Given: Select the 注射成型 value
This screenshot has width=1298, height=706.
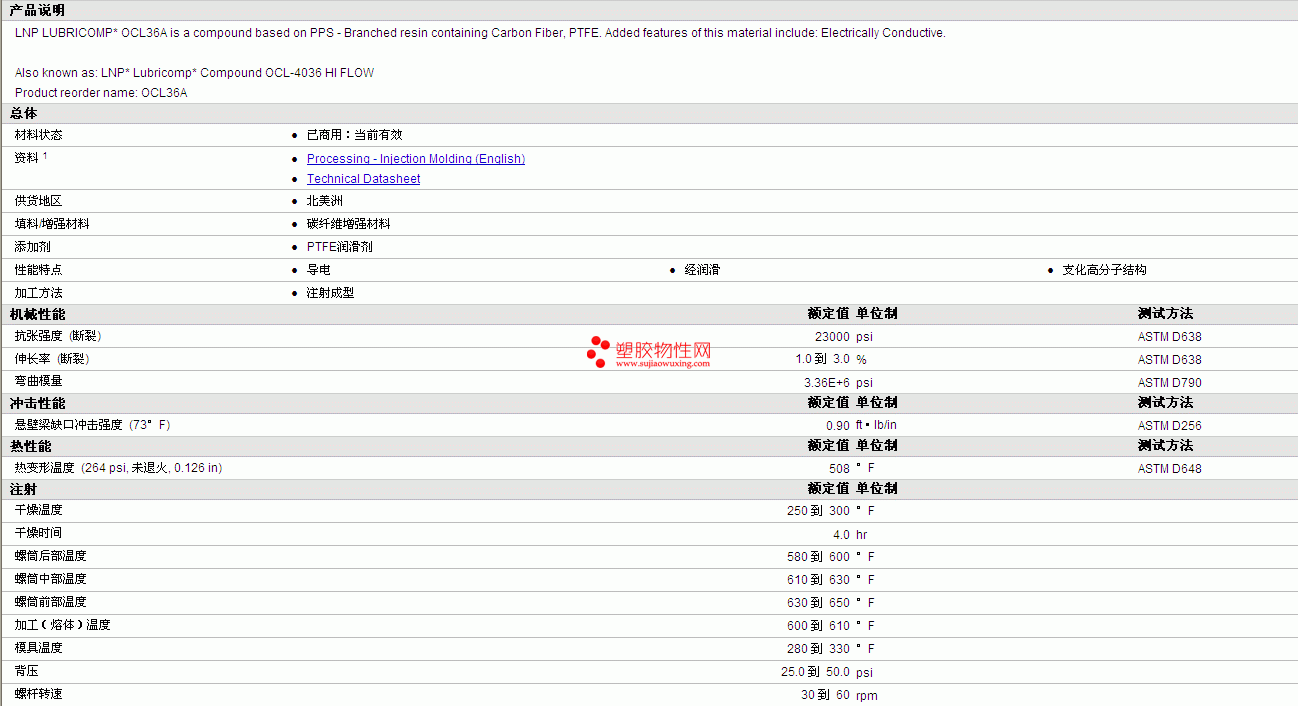Looking at the screenshot, I should coord(330,293).
